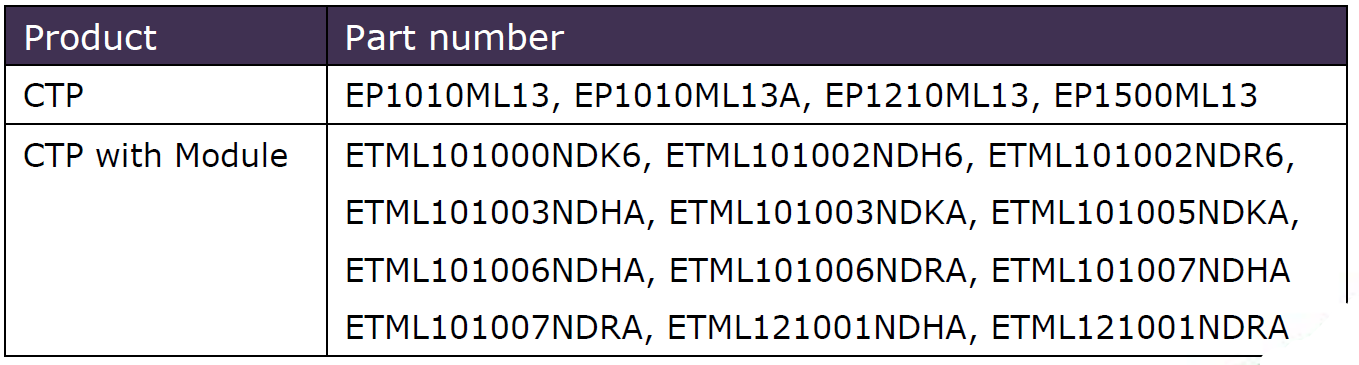Click part number ETML101003NDHA
The width and height of the screenshot is (1359, 365).
497,213
